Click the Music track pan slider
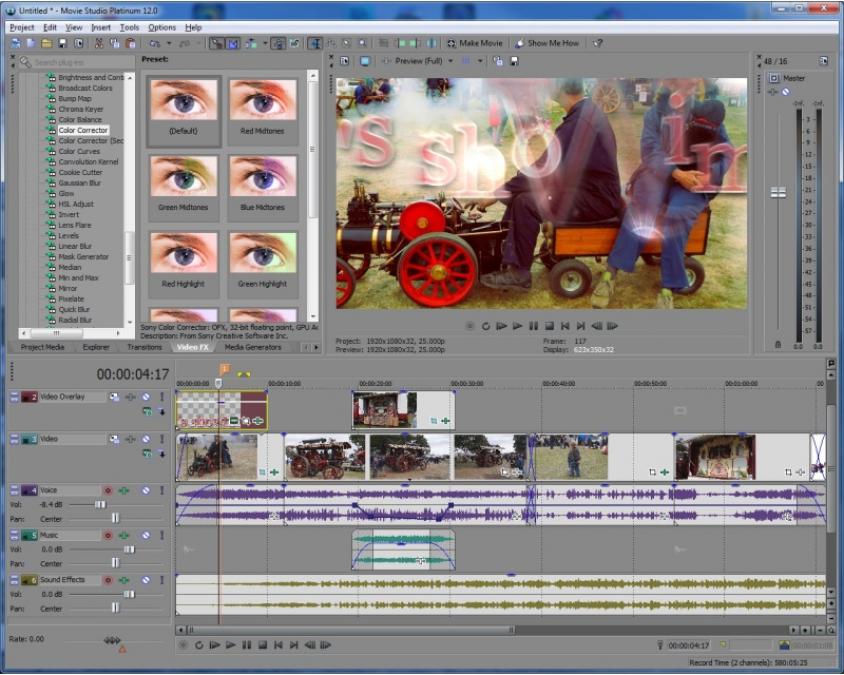844x675 pixels. pos(115,562)
